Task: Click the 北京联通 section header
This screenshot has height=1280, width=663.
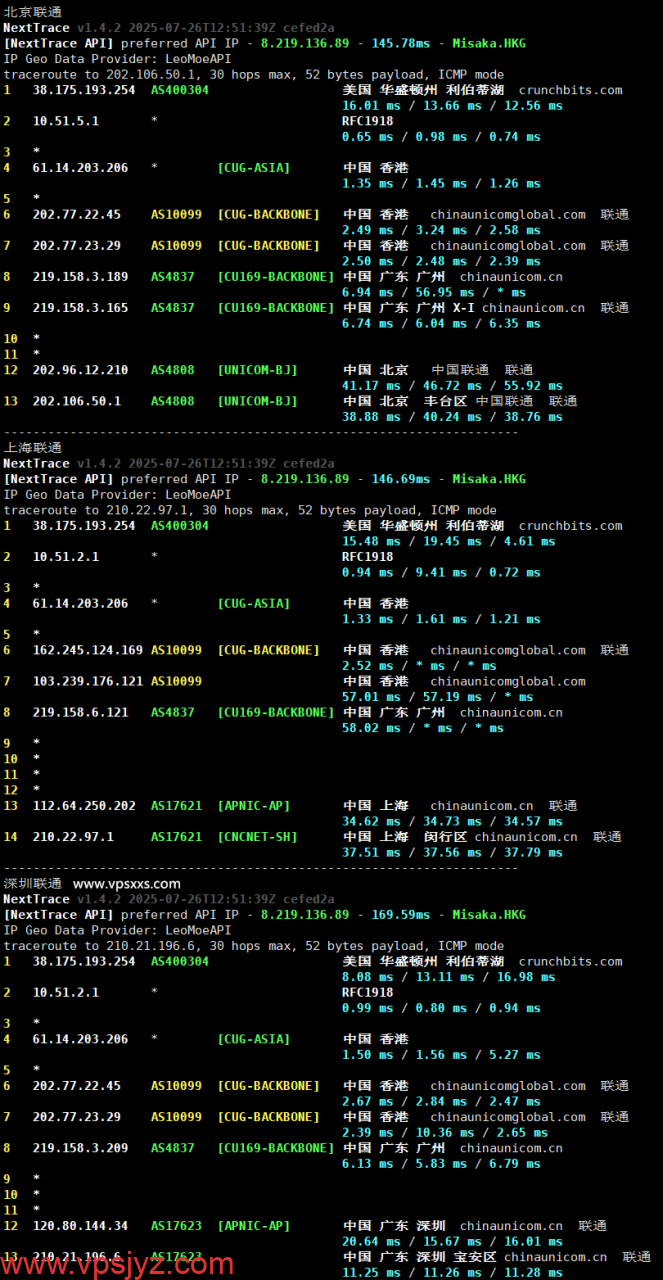Action: click(33, 12)
